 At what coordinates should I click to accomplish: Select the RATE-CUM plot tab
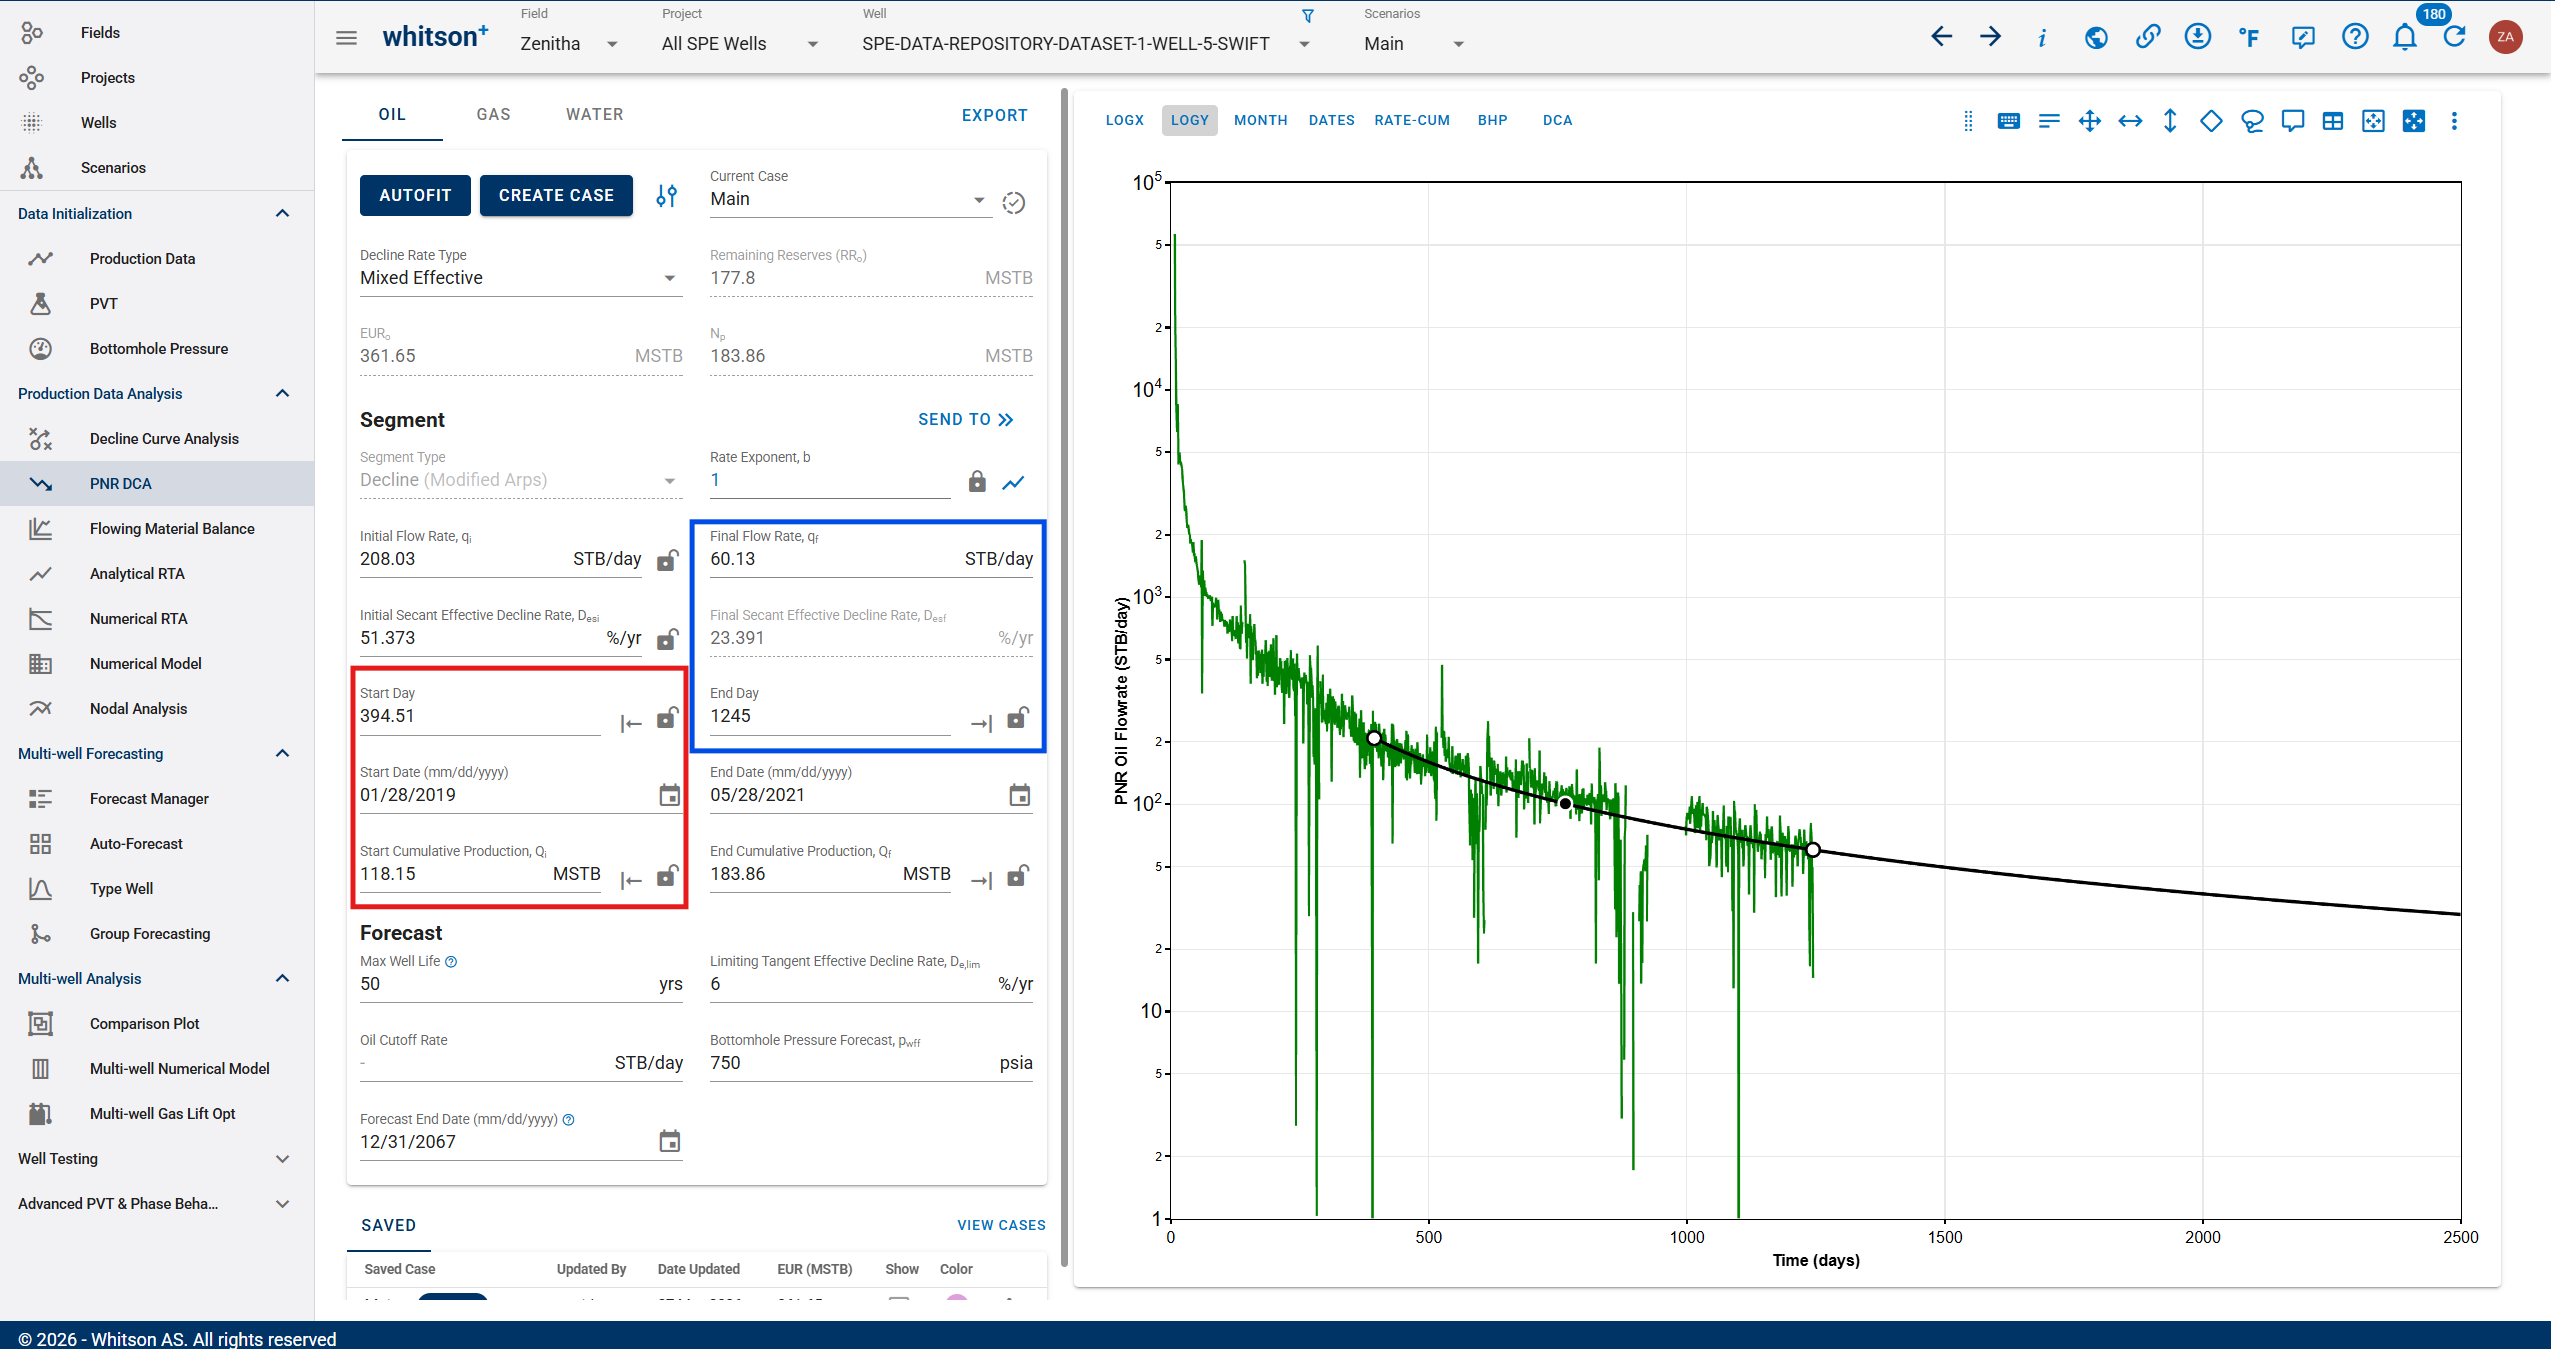(x=1412, y=120)
